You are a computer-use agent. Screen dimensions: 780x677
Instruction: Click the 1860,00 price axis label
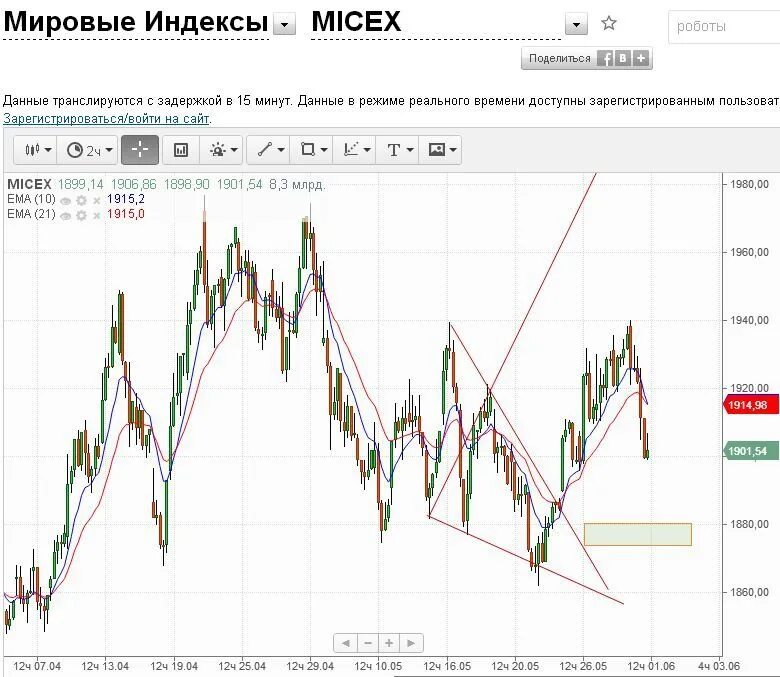(x=749, y=592)
